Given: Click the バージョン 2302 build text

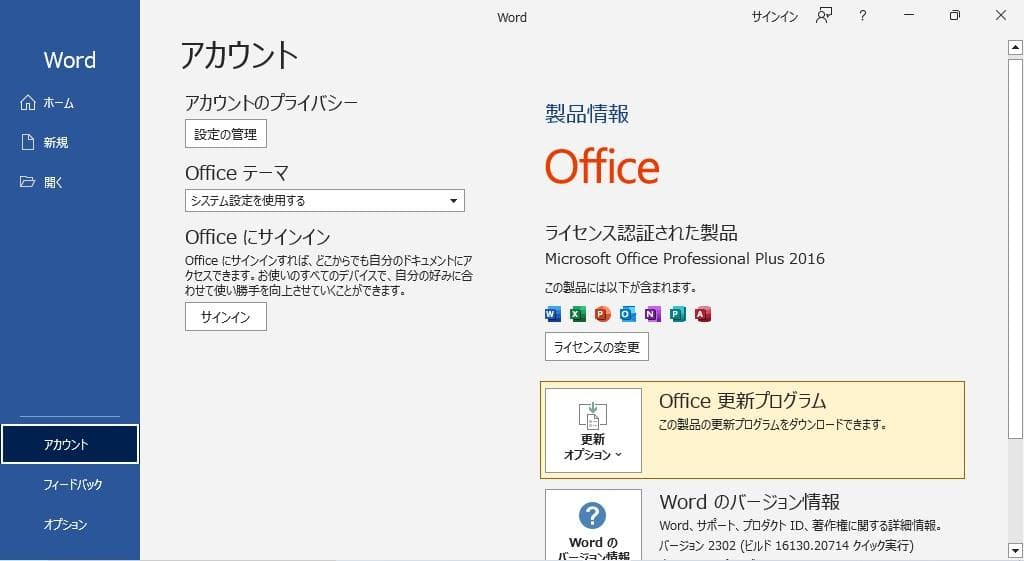Looking at the screenshot, I should (786, 545).
